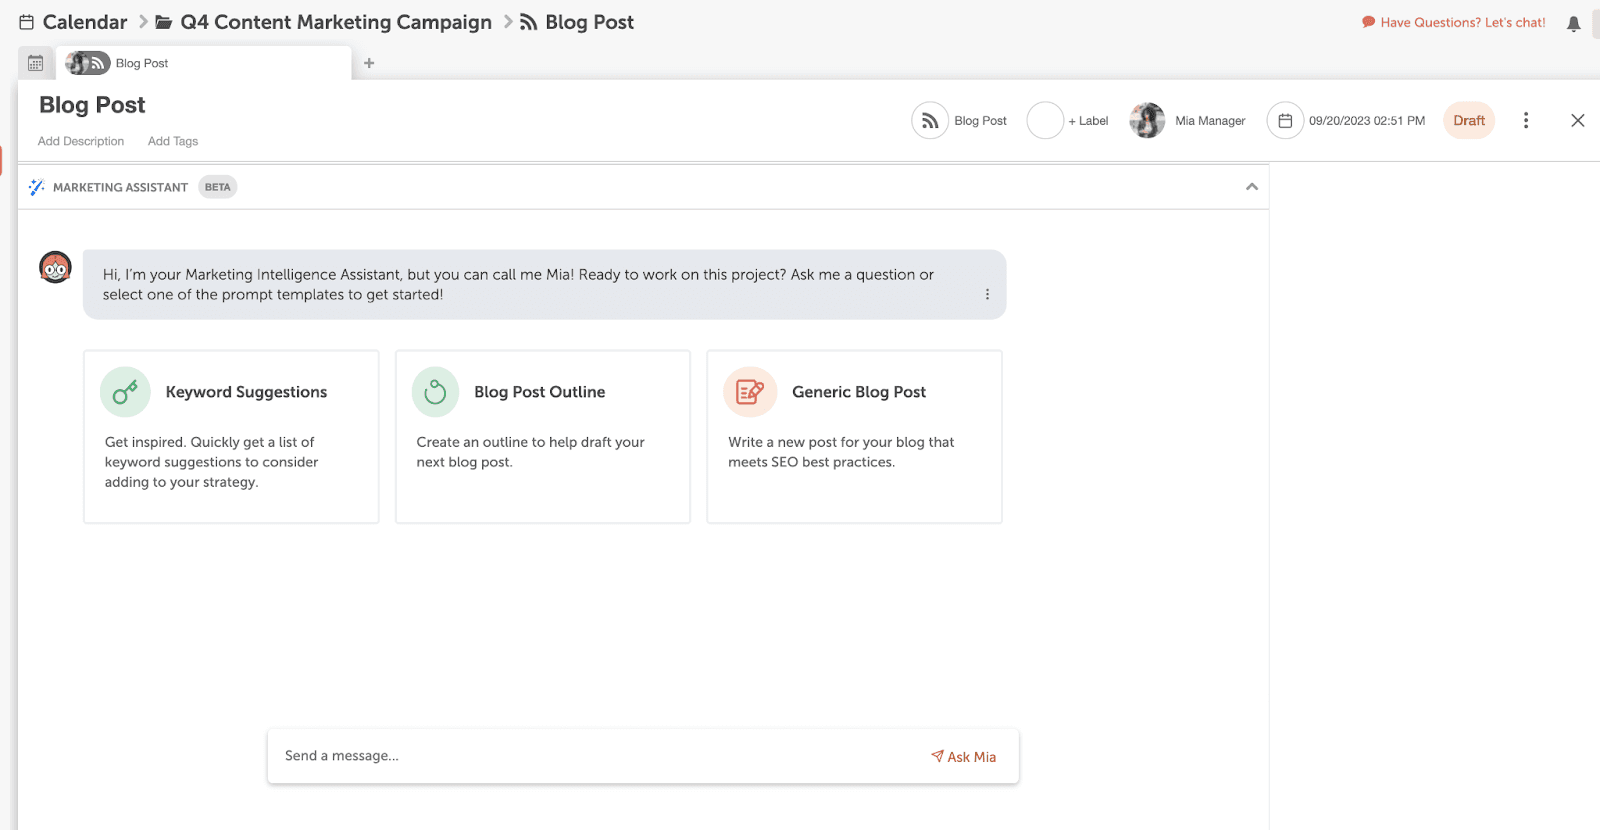Image resolution: width=1600 pixels, height=830 pixels.
Task: Click the Blog Post title heading
Action: click(x=92, y=105)
